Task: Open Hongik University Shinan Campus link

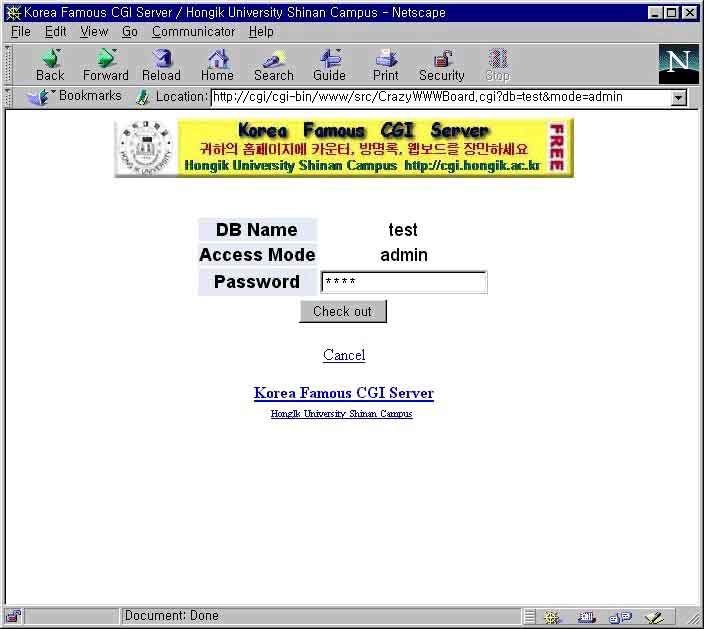Action: click(341, 413)
